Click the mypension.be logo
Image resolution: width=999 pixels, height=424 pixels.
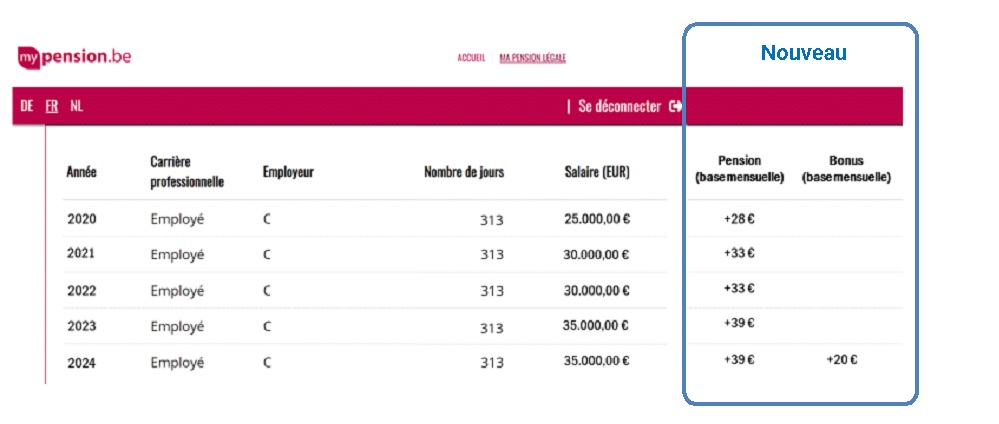(x=74, y=57)
